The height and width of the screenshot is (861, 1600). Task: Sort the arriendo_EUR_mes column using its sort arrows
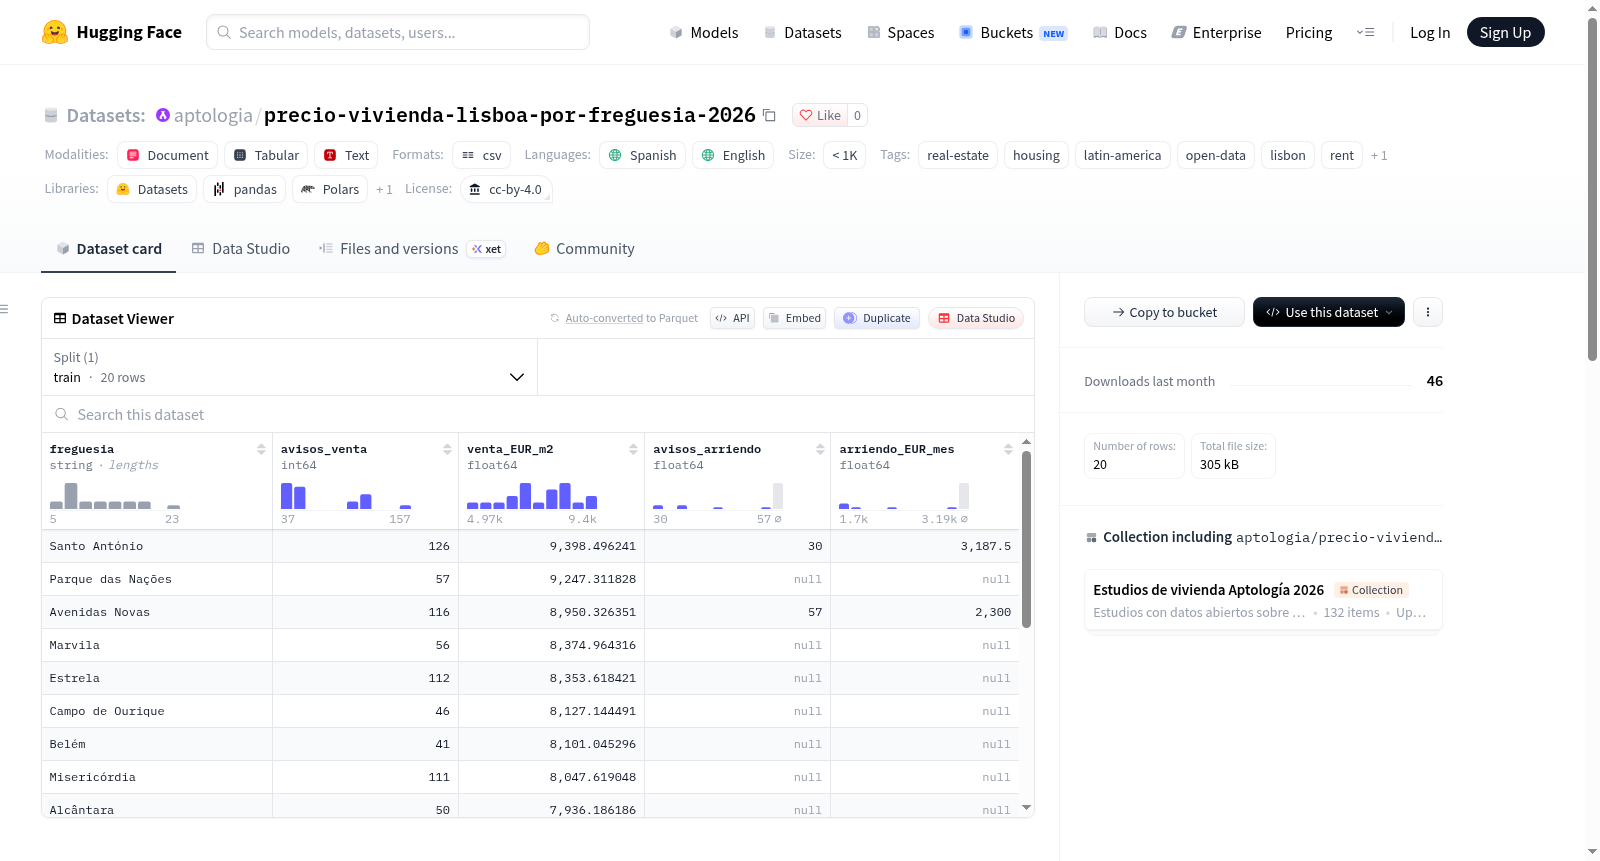pos(1008,449)
